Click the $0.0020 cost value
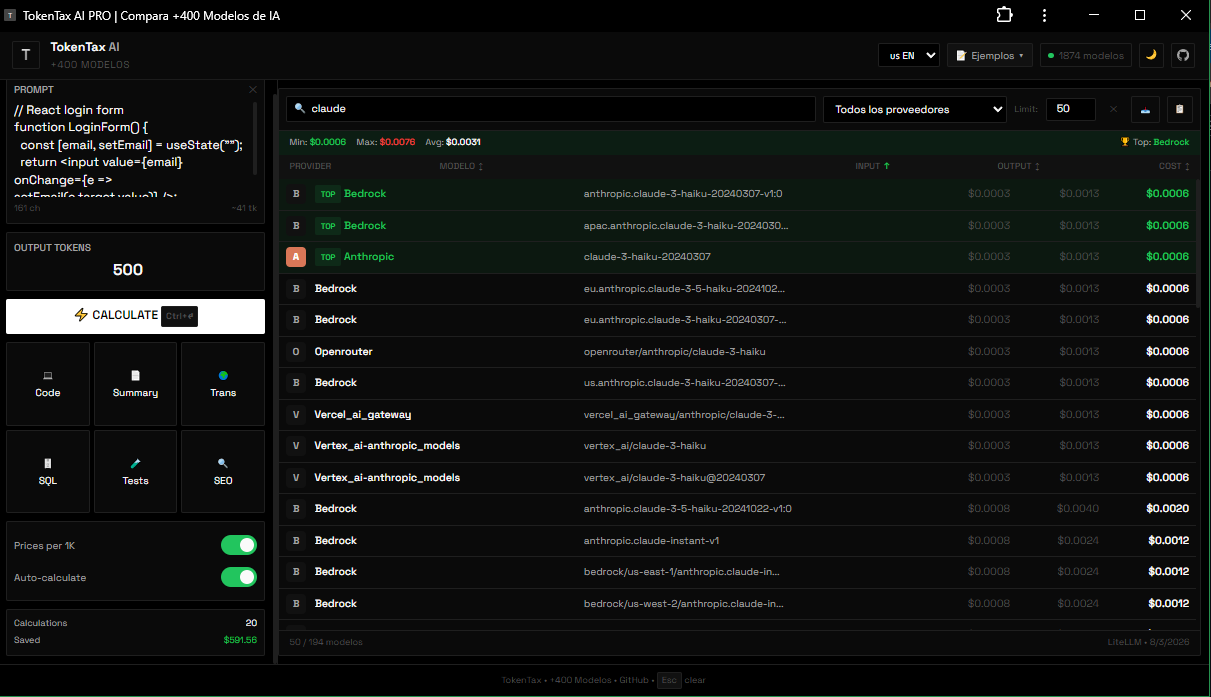Image resolution: width=1211 pixels, height=697 pixels. 1168,509
